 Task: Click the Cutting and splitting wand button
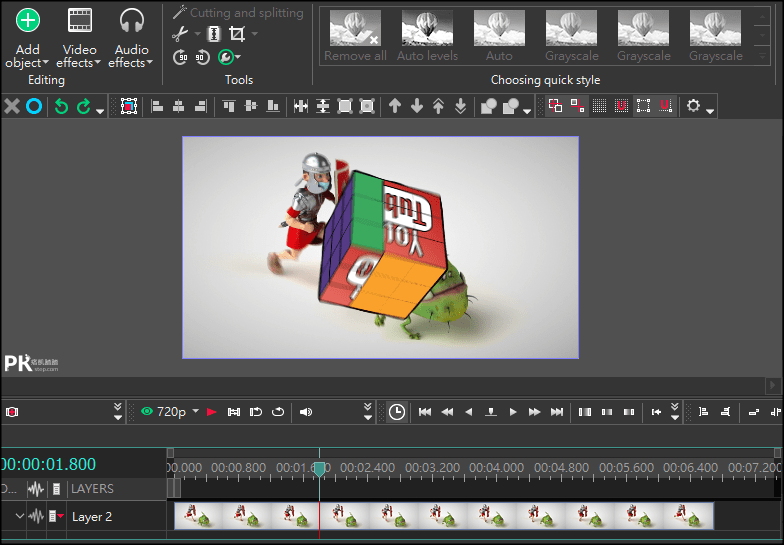[x=238, y=12]
